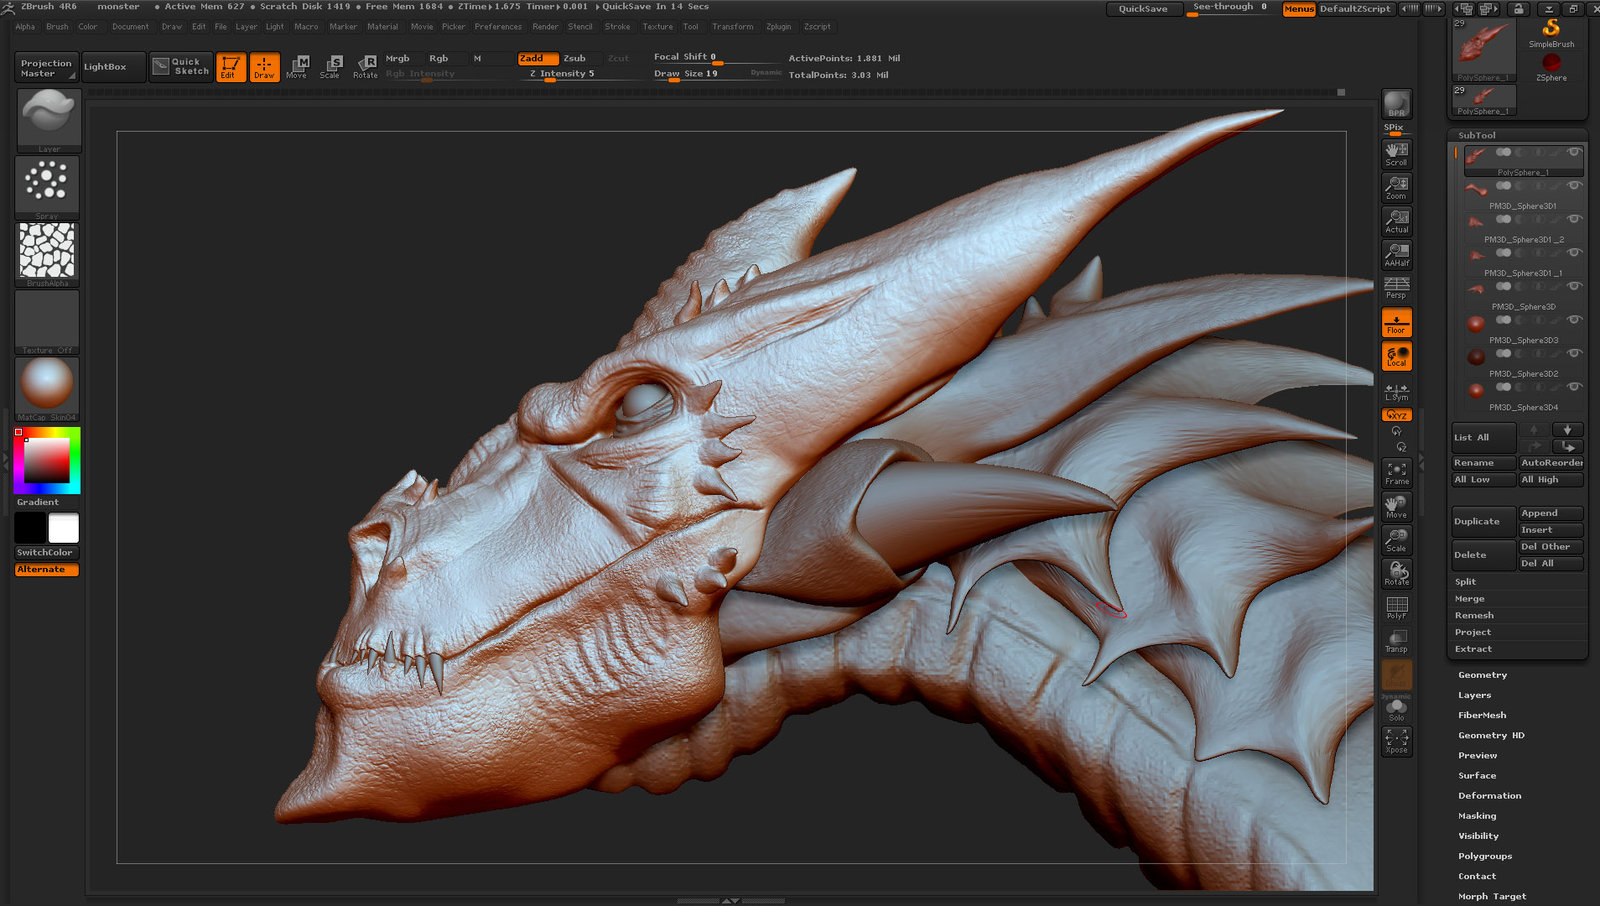This screenshot has width=1600, height=906.
Task: Activate Draw mode button
Action: click(x=264, y=67)
